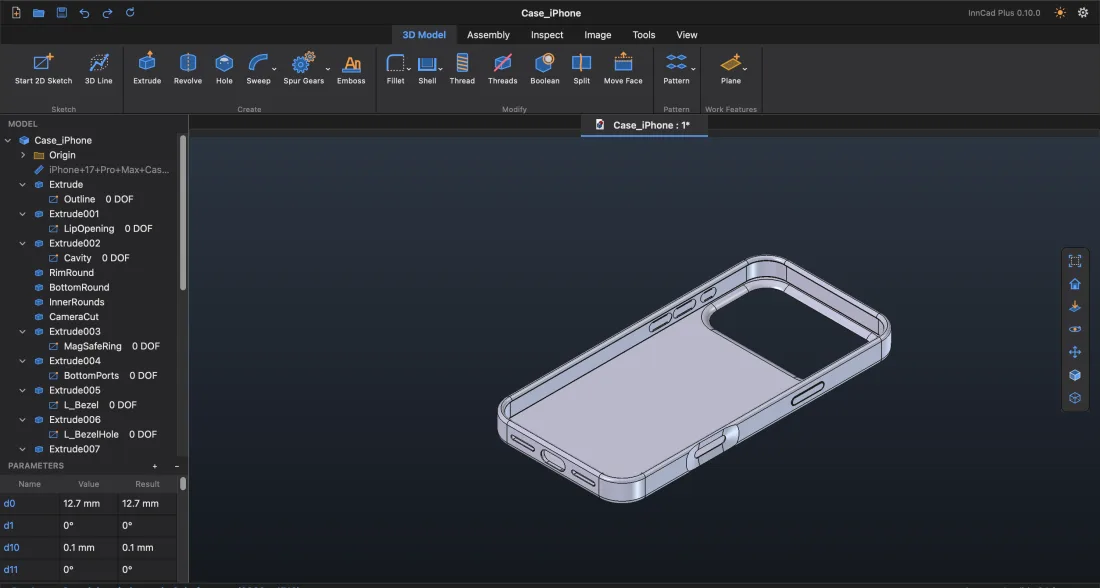Screen dimensions: 1100x588
Task: Edit d0 value 12.7 mm
Action: click(88, 503)
